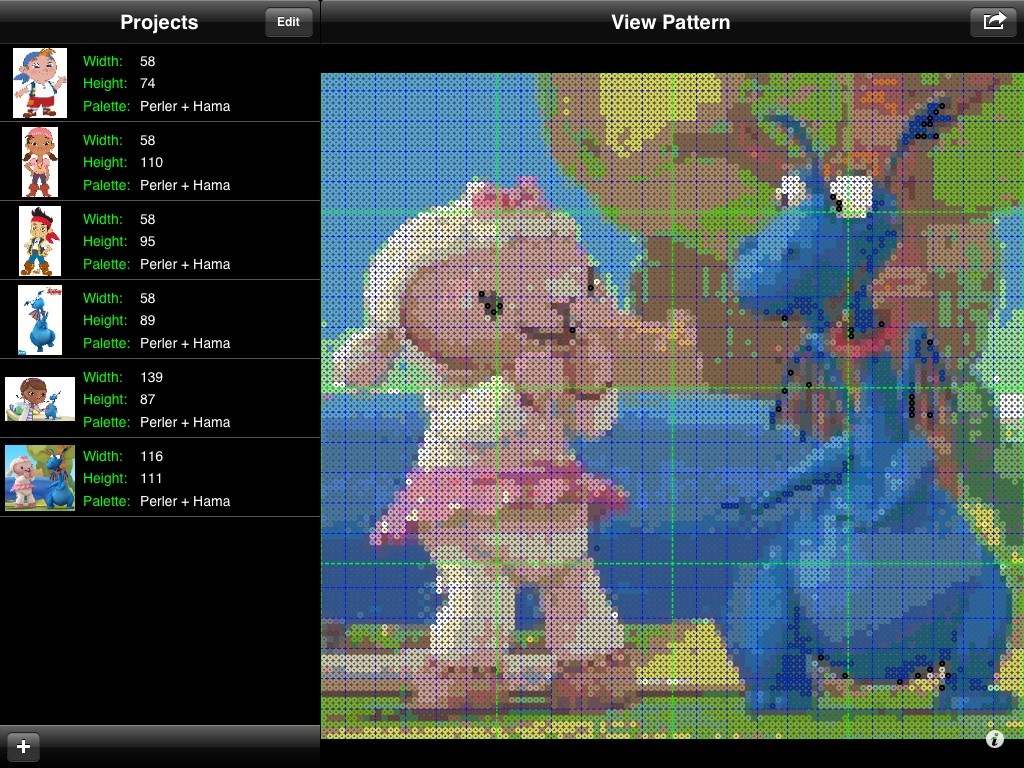Click the Height 74 value in project list
This screenshot has width=1024, height=768.
(148, 84)
